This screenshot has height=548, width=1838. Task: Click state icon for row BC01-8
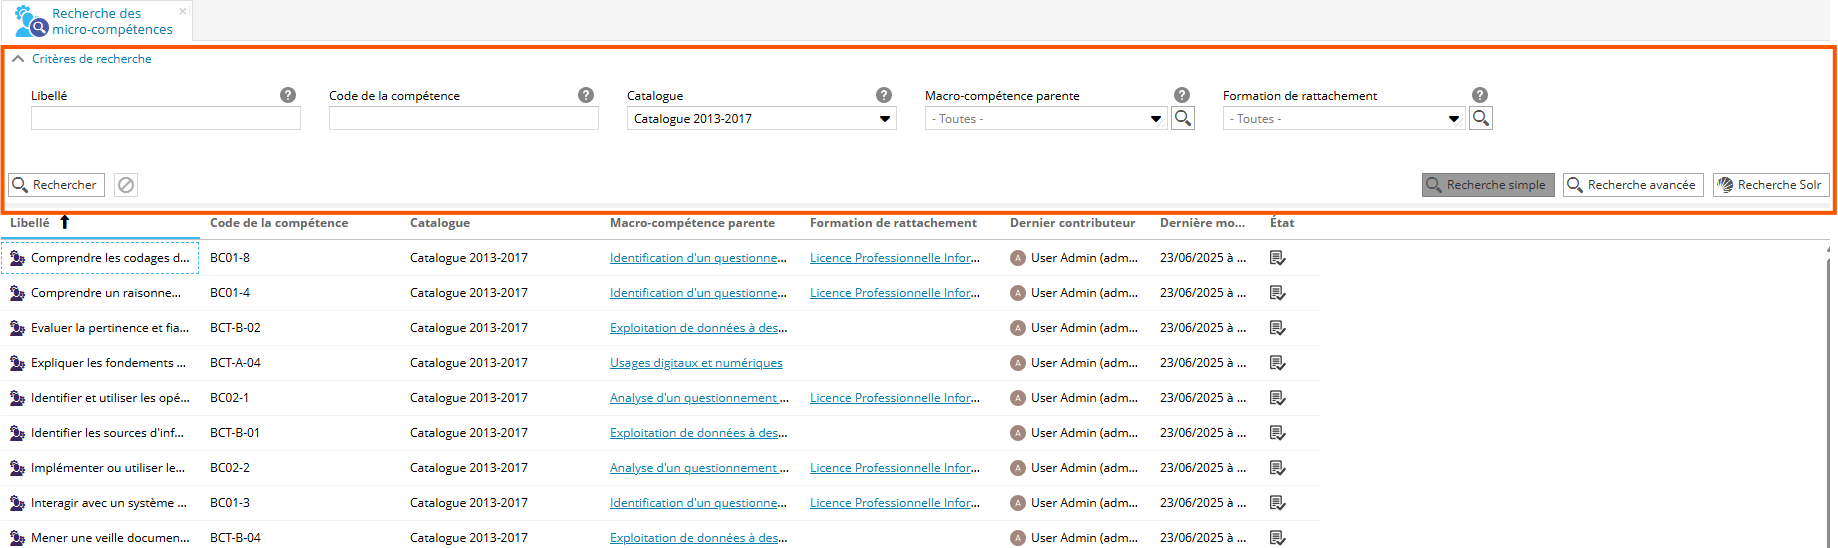1277,258
